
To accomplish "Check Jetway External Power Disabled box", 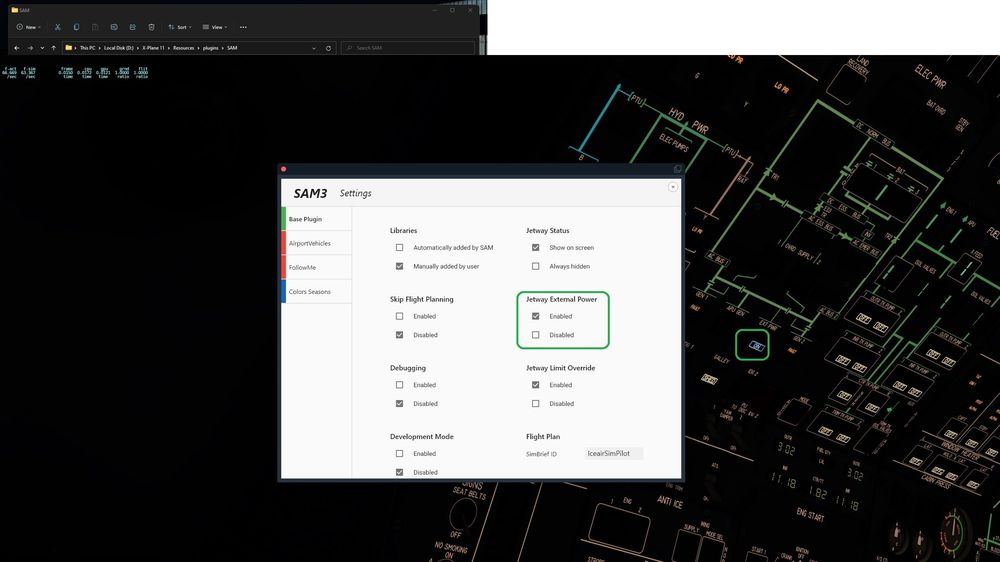I will click(536, 335).
